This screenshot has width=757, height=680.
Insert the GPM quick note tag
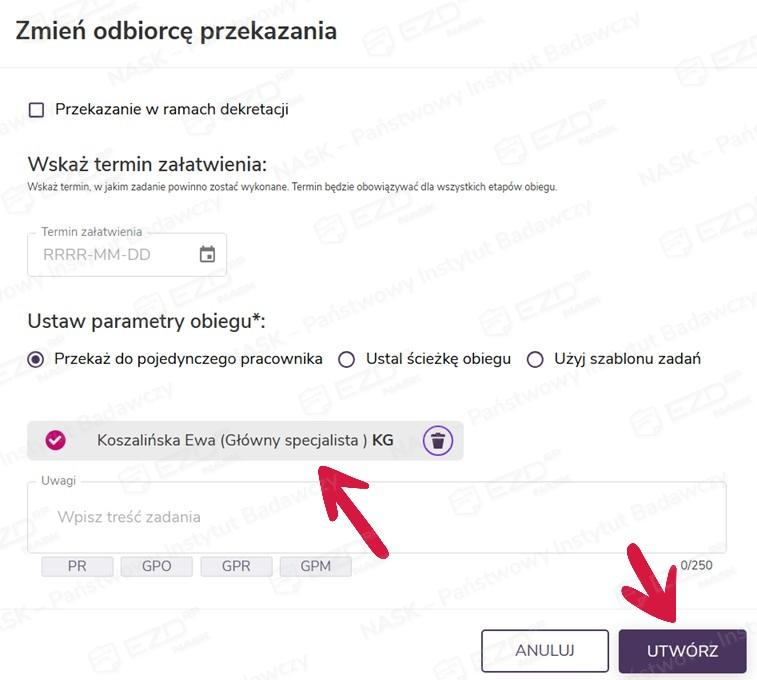(x=315, y=566)
